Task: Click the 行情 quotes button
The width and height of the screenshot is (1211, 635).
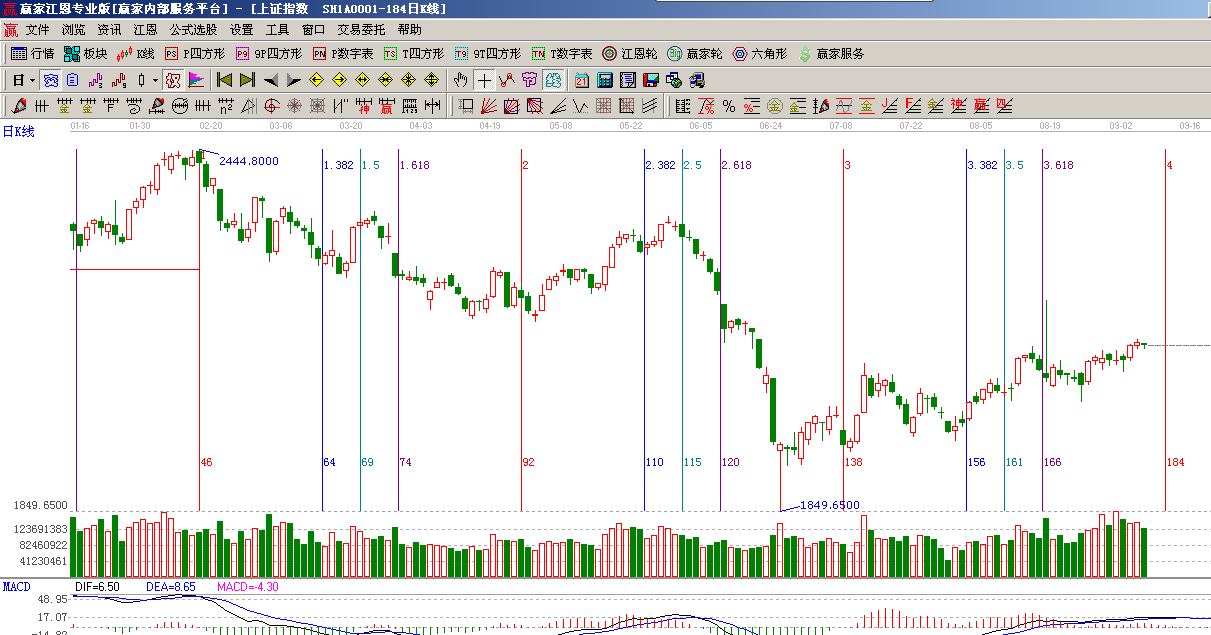Action: (33, 54)
